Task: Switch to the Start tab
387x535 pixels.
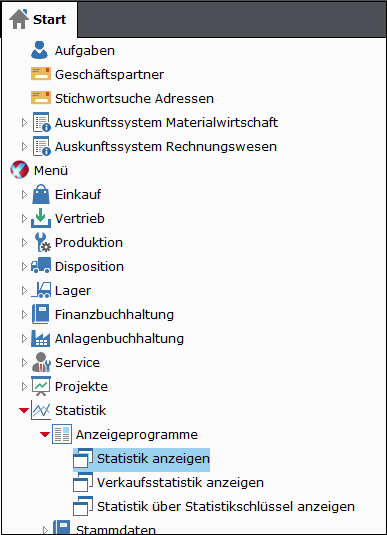Action: tap(39, 19)
